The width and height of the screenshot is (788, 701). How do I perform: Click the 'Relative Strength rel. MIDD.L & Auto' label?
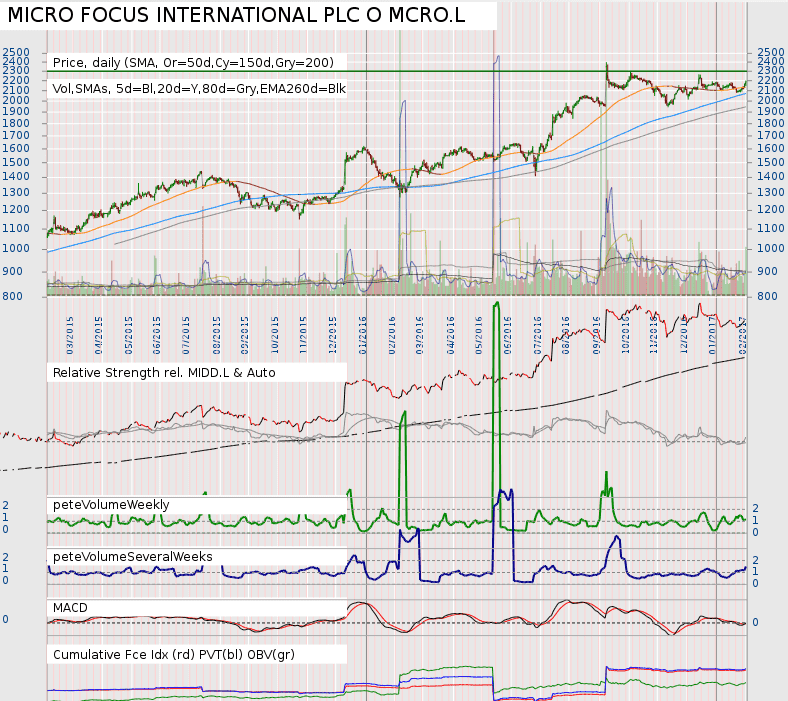tap(164, 373)
